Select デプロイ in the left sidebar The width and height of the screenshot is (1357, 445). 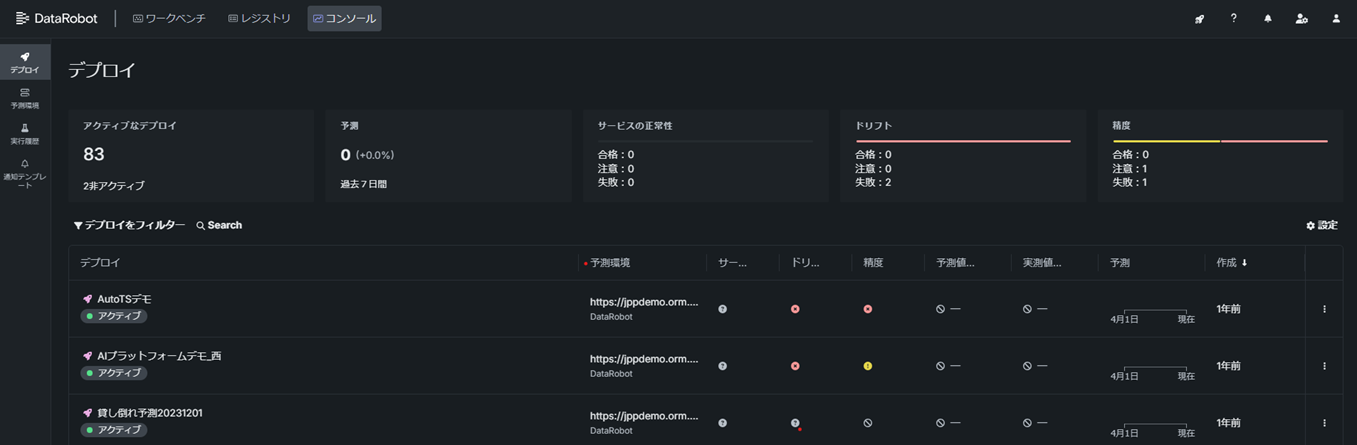(x=25, y=62)
